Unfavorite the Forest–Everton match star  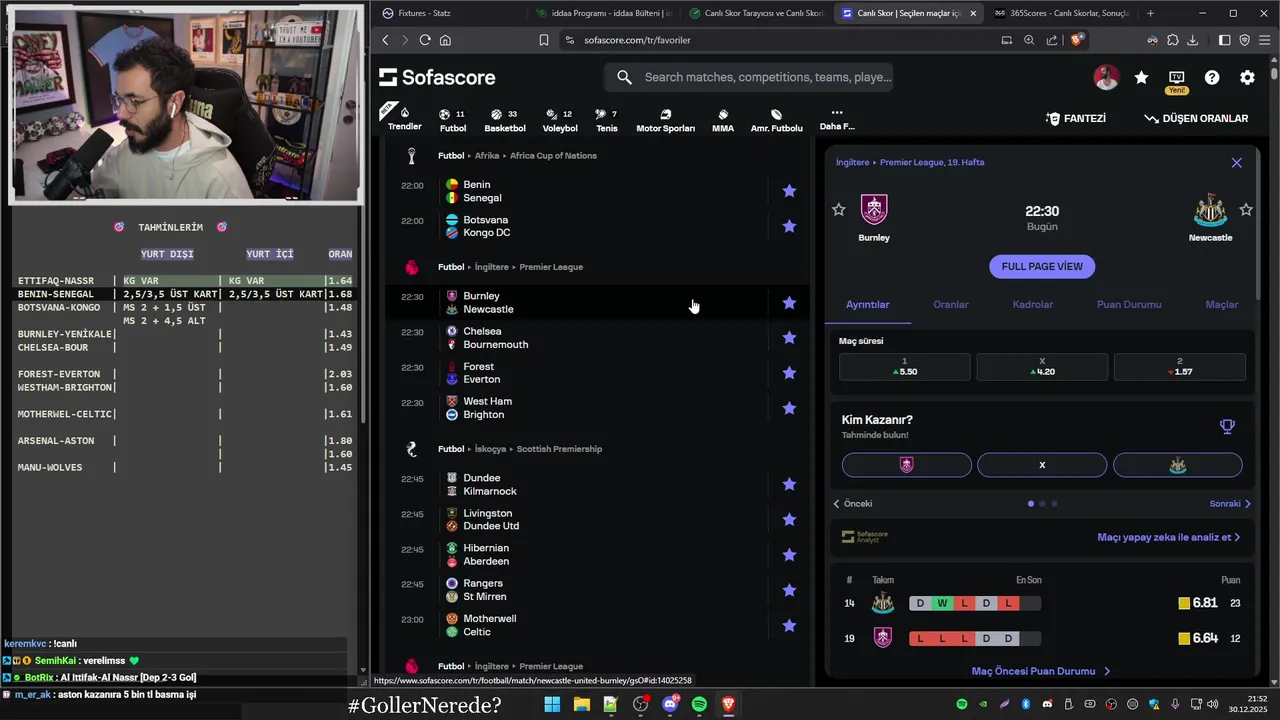789,373
